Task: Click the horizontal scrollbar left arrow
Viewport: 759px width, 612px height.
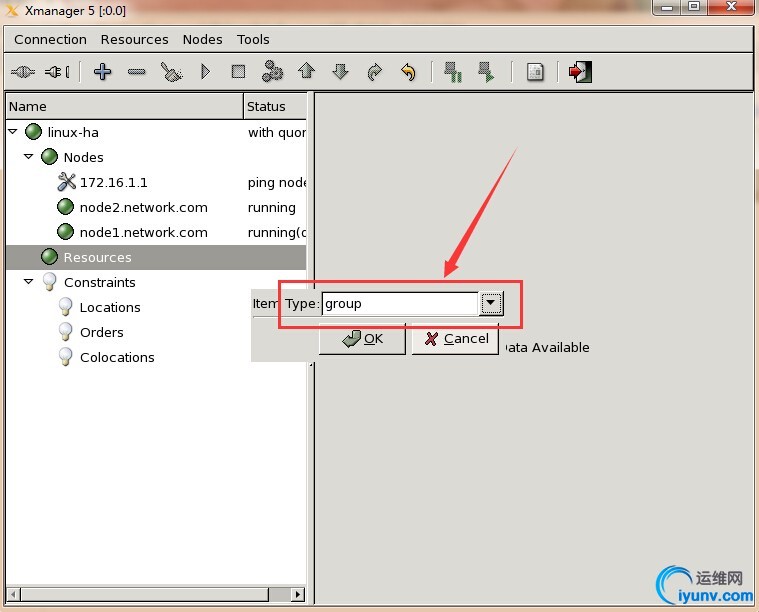Action: pyautogui.click(x=14, y=594)
